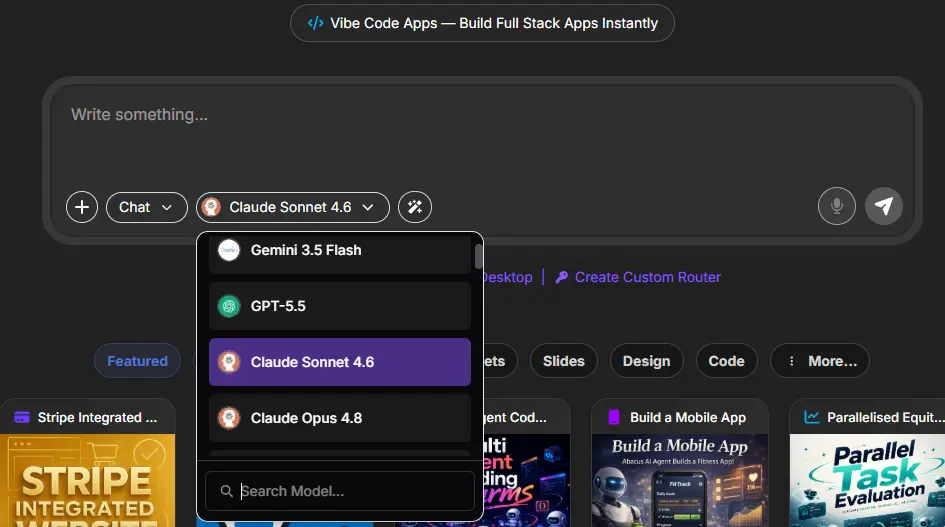Click the magic wand enhance prompt icon
The height and width of the screenshot is (527, 945).
tap(415, 207)
